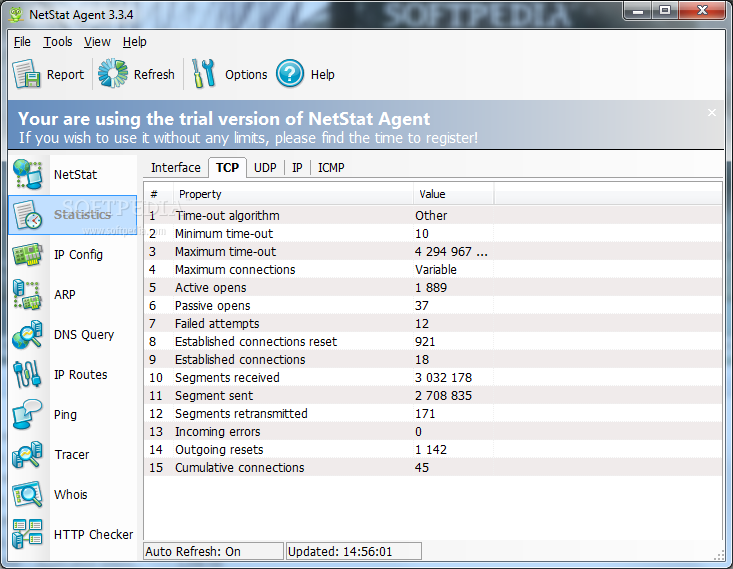Viewport: 733px width, 569px height.
Task: Switch to the UDP tab
Action: [265, 167]
